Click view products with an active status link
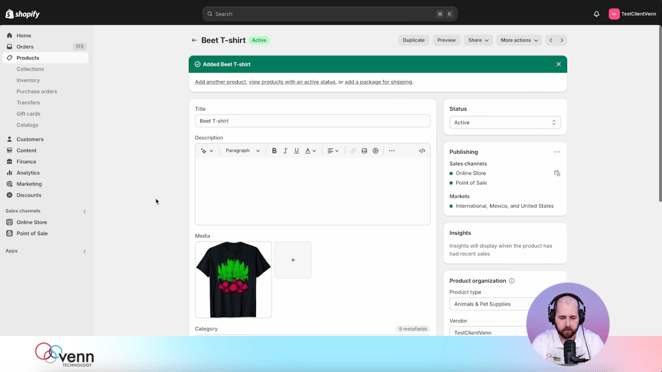The image size is (662, 372). pos(292,82)
